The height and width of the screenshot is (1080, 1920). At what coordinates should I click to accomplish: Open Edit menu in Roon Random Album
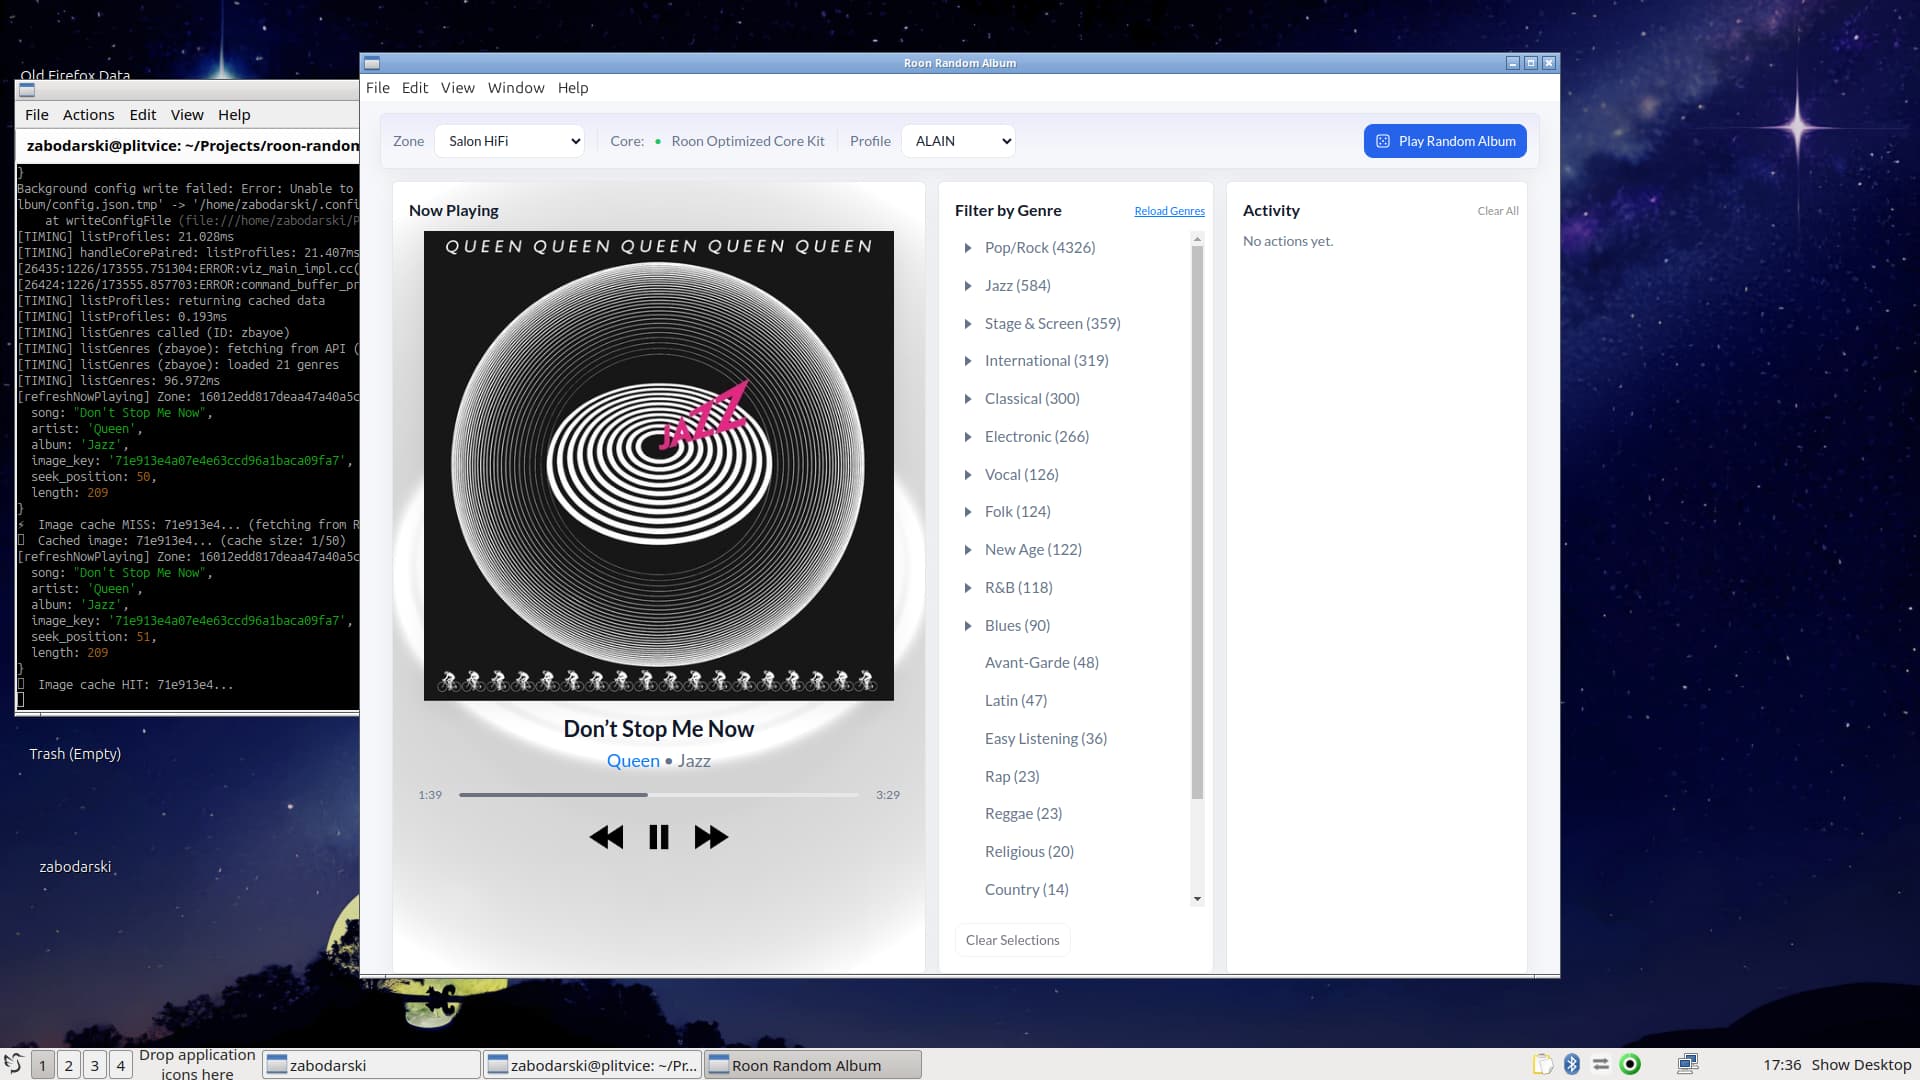(415, 88)
